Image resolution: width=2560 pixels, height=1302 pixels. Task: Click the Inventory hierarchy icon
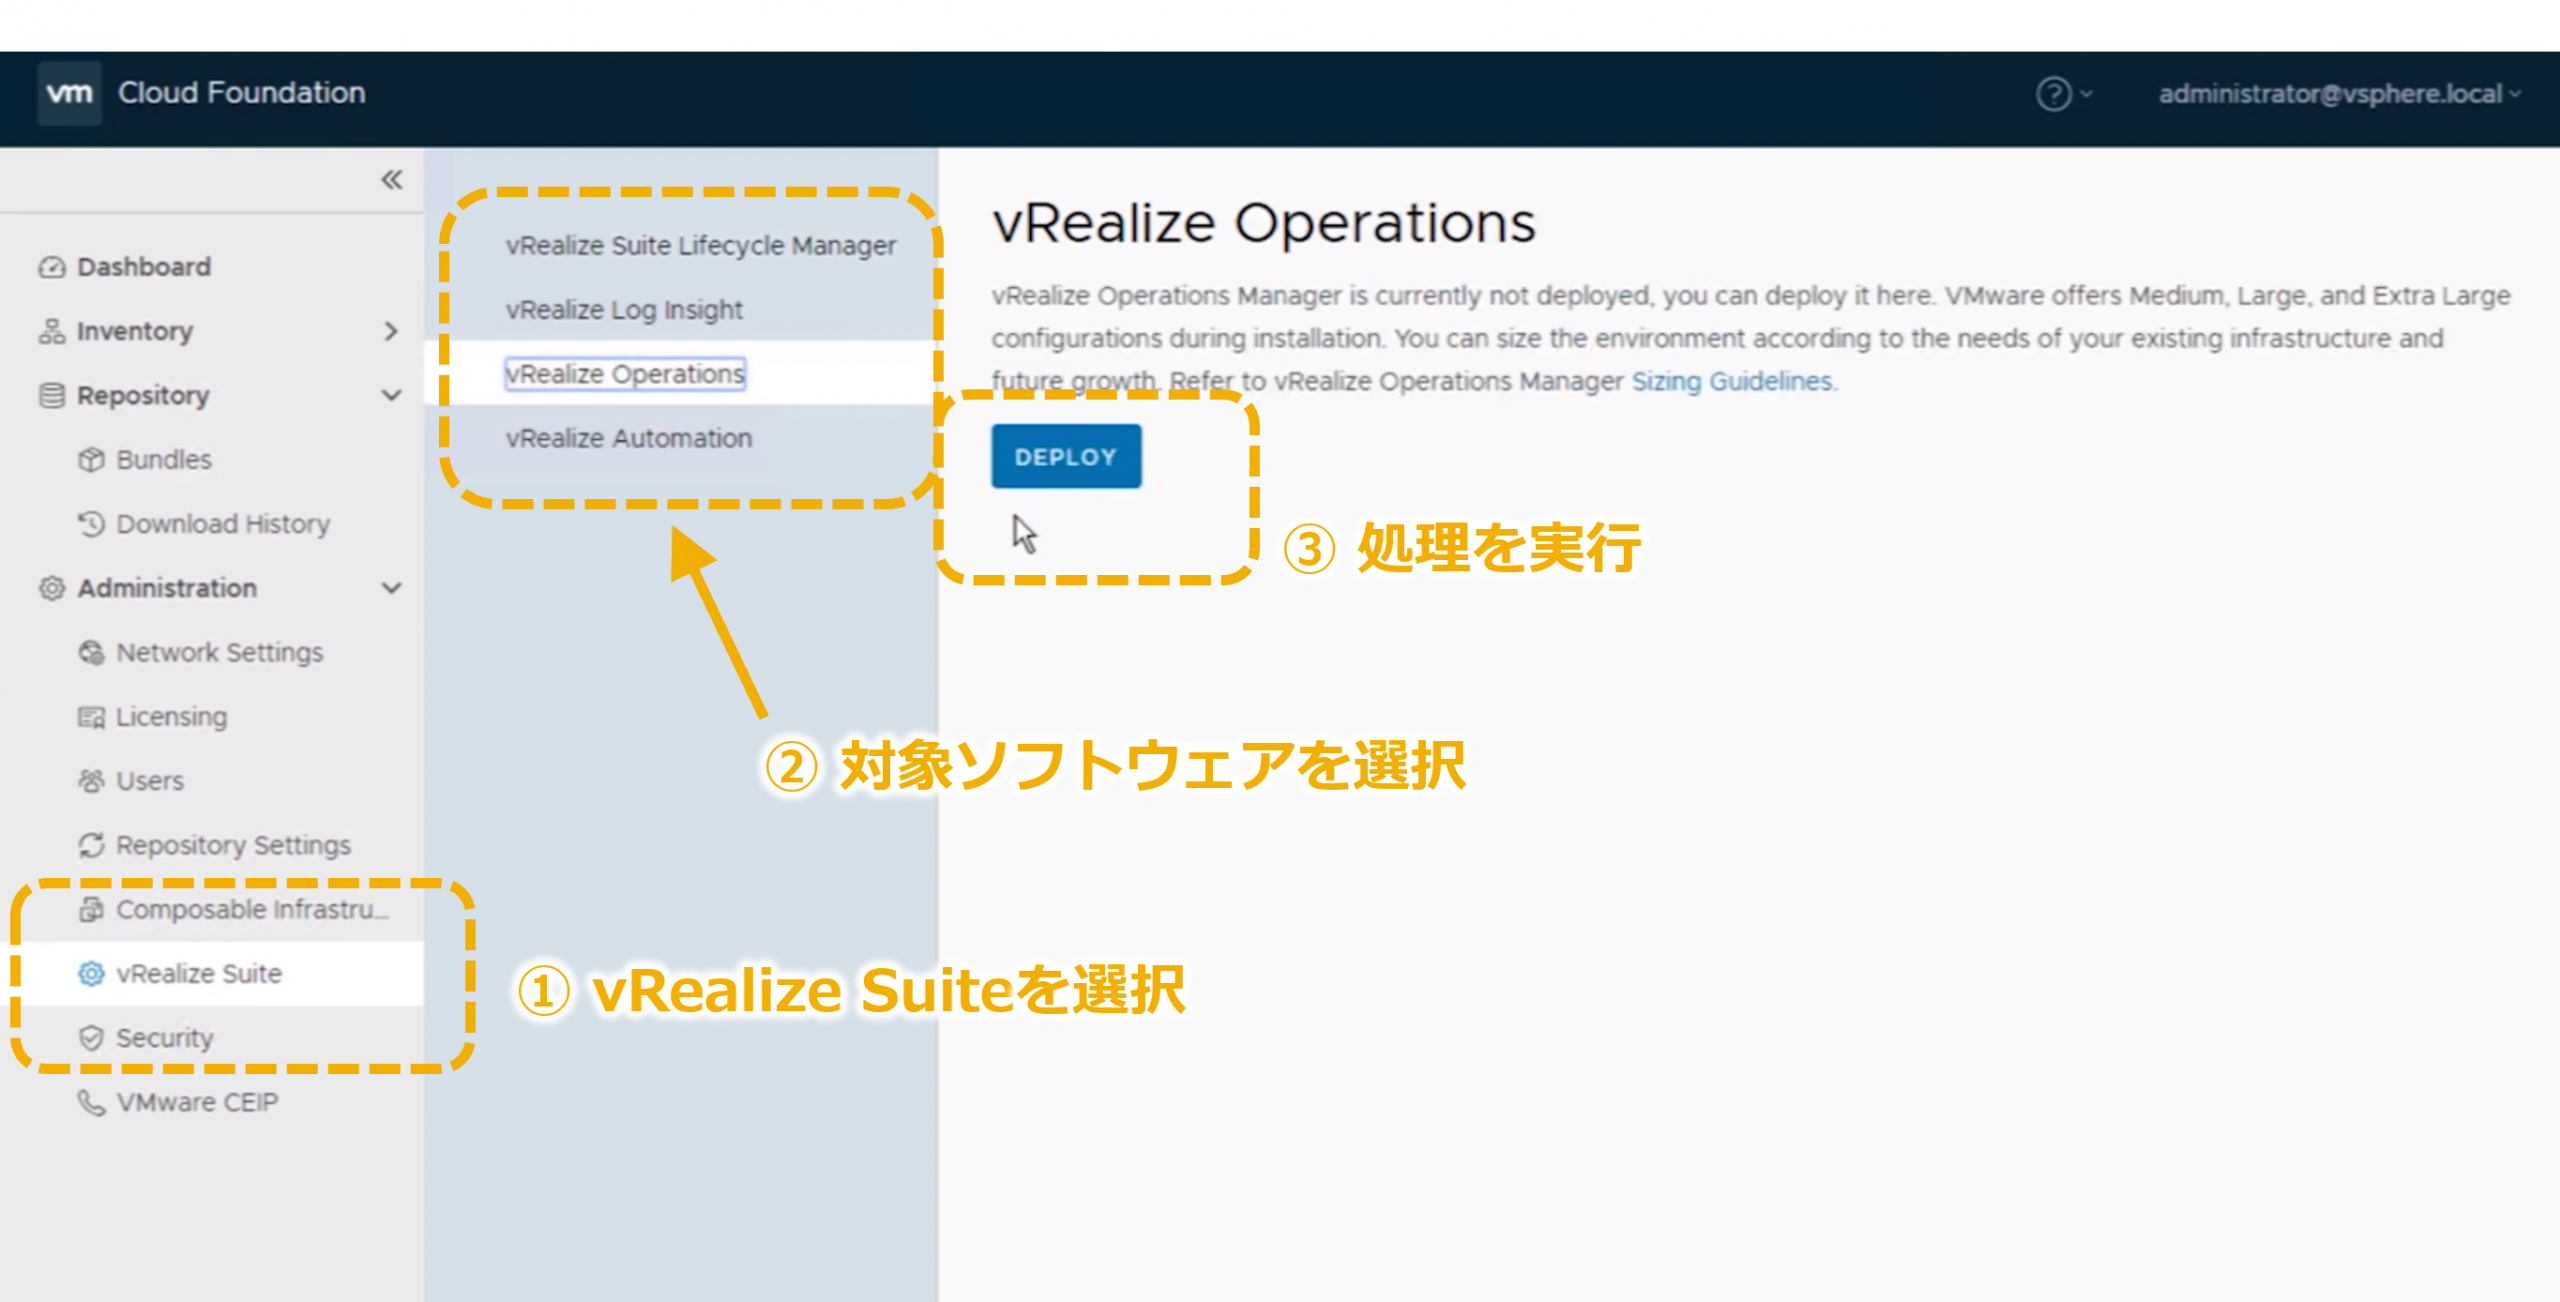point(52,331)
